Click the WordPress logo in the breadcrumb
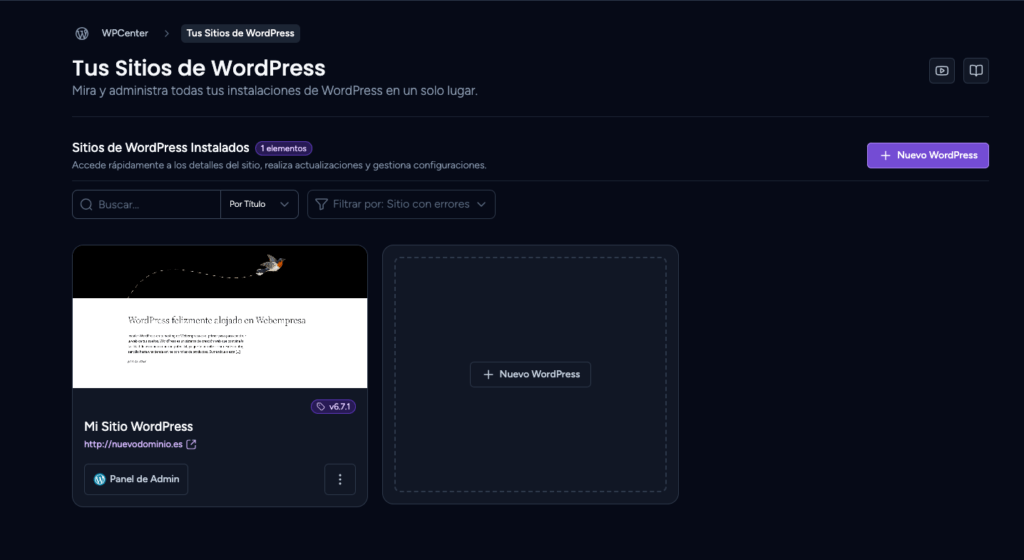The image size is (1024, 560). point(82,33)
